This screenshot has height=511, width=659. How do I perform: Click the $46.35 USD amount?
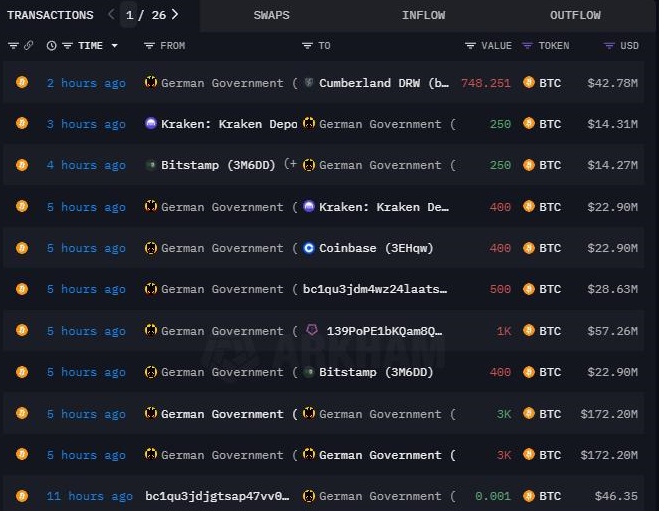tap(616, 496)
